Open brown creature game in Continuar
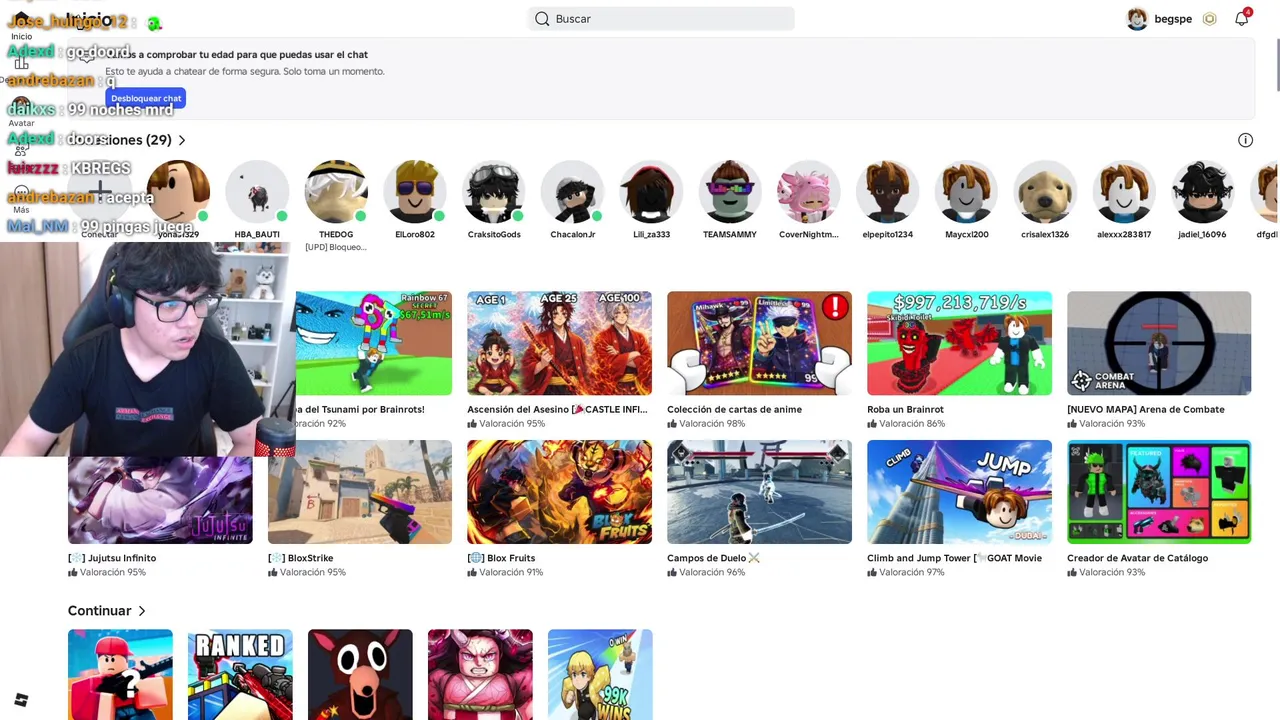1280x720 pixels. (x=360, y=674)
